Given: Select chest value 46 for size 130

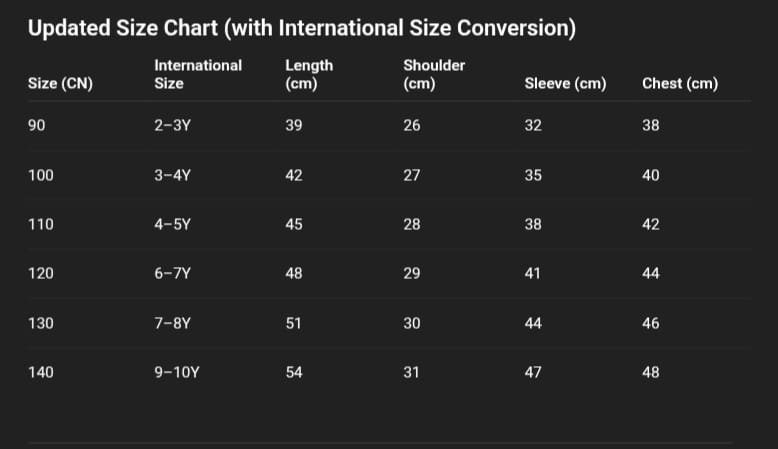Looking at the screenshot, I should point(650,323).
